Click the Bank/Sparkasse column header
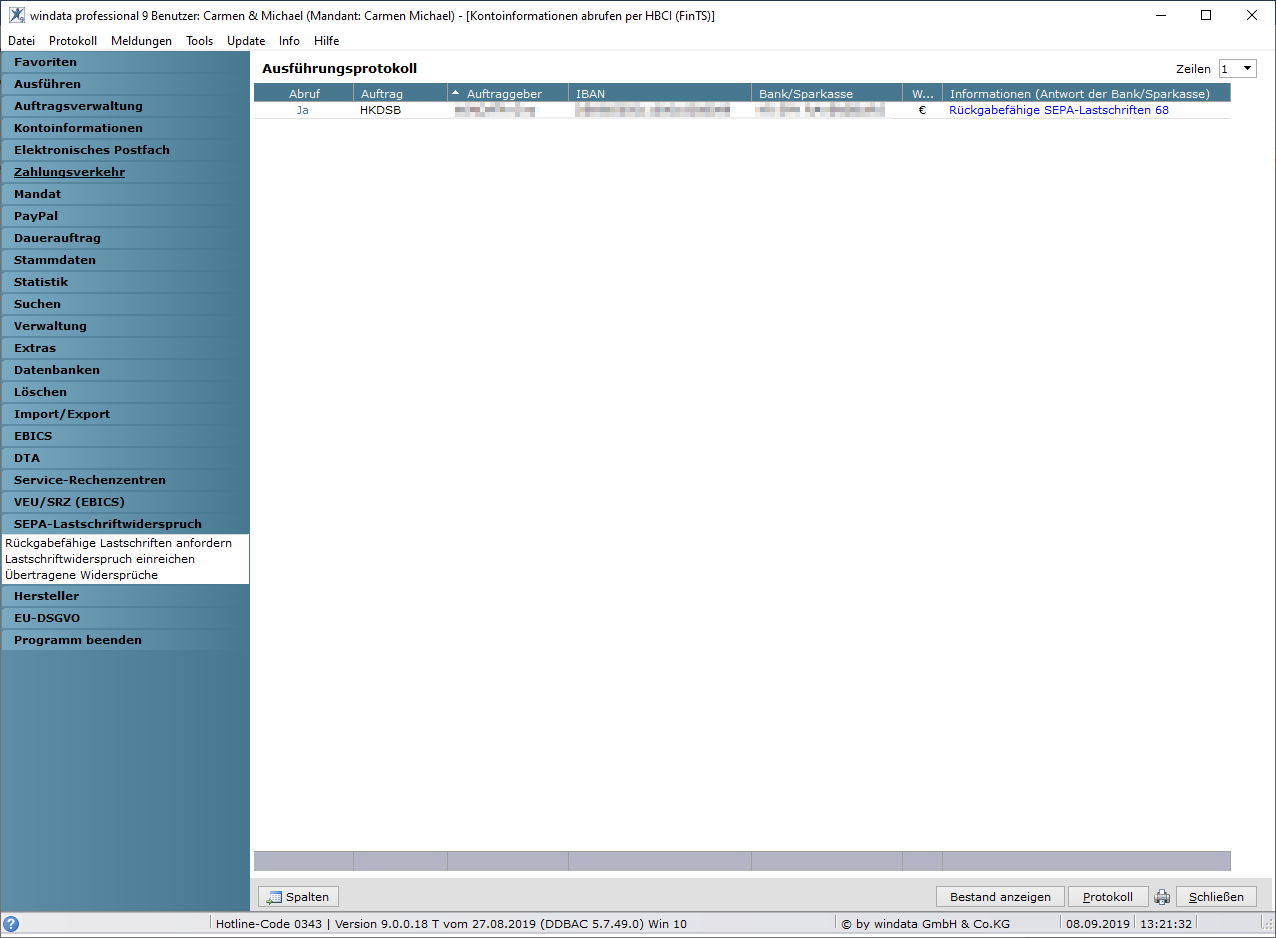This screenshot has height=938, width=1276. coord(827,93)
